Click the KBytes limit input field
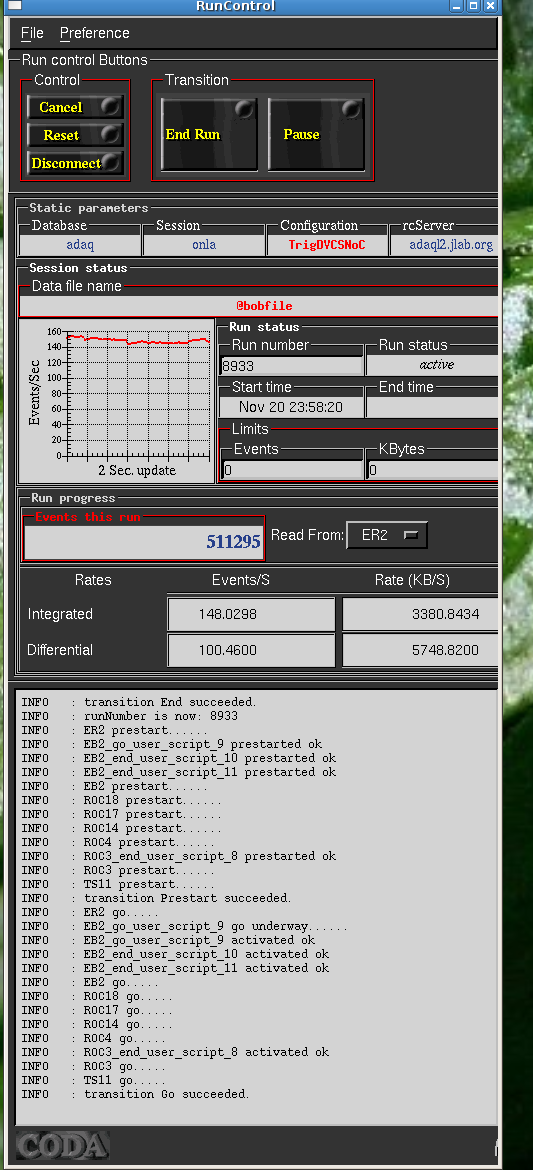The image size is (533, 1171). pos(432,470)
